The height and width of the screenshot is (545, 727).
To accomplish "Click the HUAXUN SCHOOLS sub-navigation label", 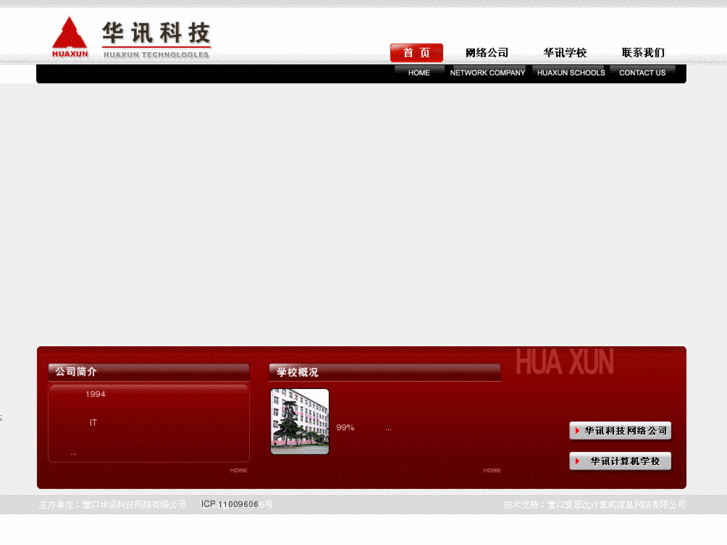I will pos(571,73).
